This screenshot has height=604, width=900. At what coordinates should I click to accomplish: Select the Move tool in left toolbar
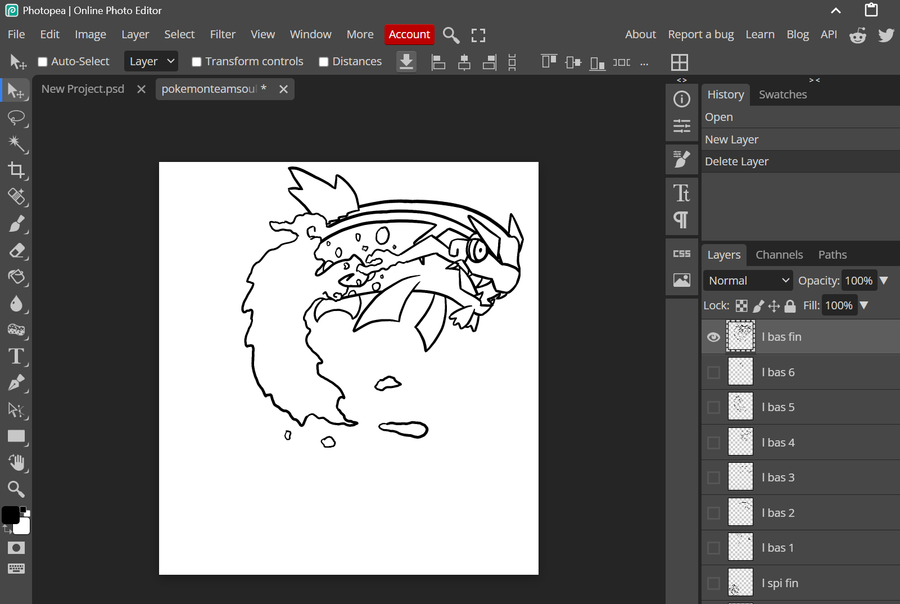(16, 91)
